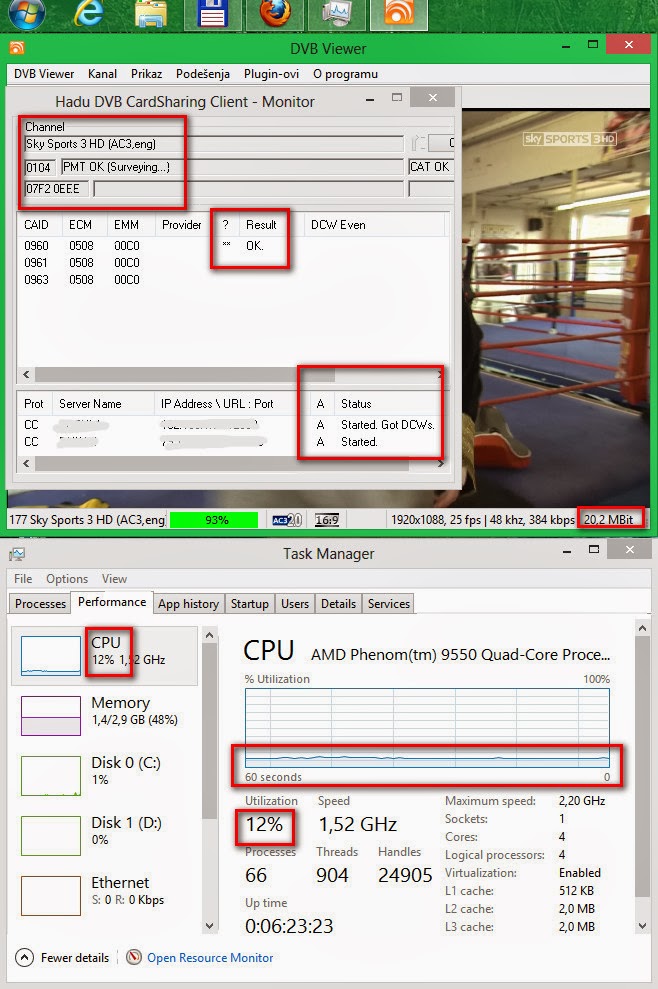Screen dimensions: 658x989
Task: Go to Users tab
Action: tap(295, 604)
